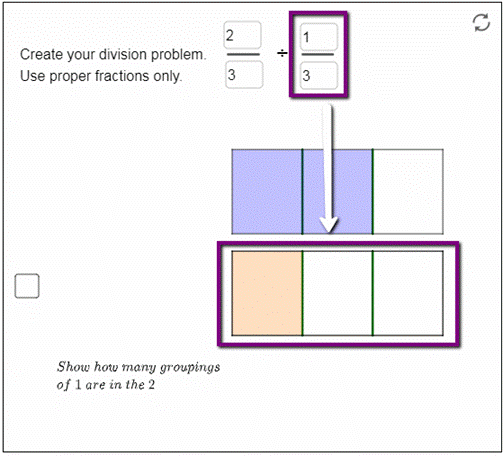Click the orange shaded segment
This screenshot has height=456, width=503.
267,293
